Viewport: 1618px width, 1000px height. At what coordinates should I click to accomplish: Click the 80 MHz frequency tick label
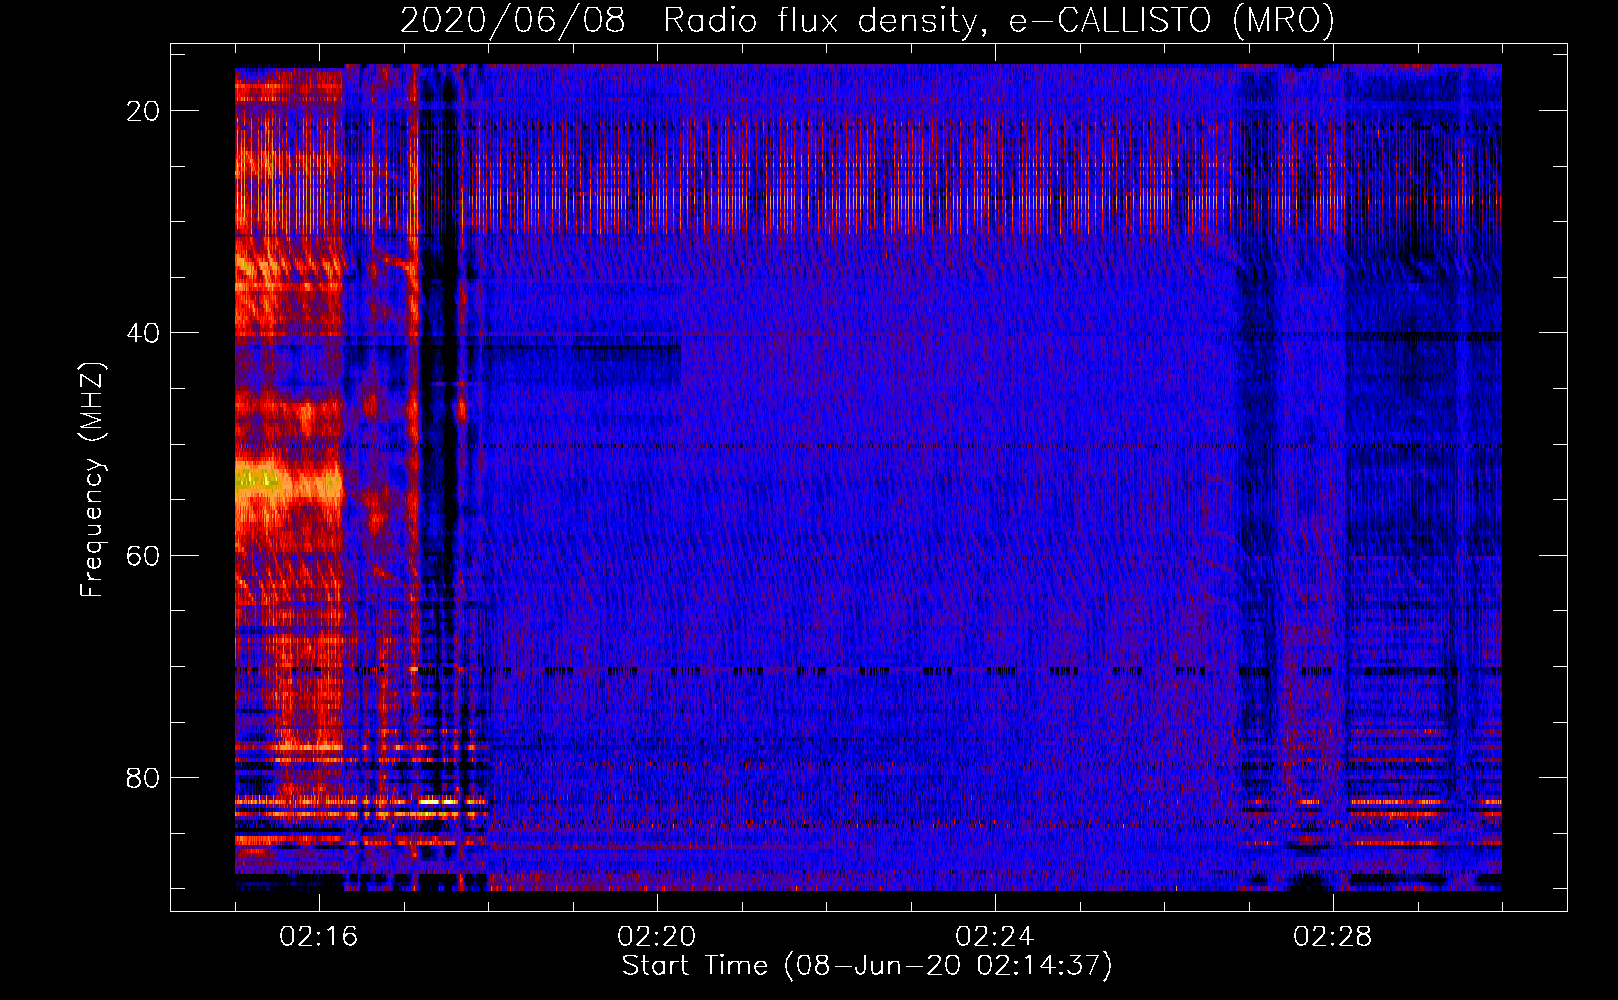click(143, 777)
